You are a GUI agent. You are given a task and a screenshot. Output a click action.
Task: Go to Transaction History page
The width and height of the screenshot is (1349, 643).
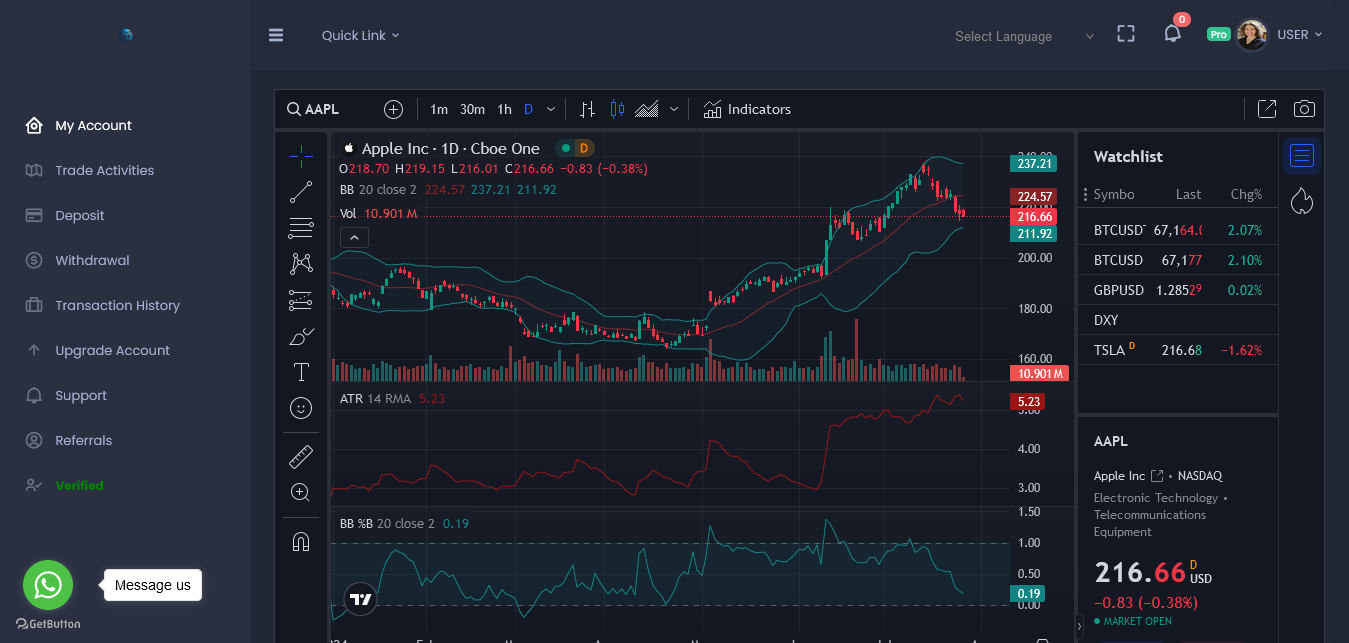(117, 305)
